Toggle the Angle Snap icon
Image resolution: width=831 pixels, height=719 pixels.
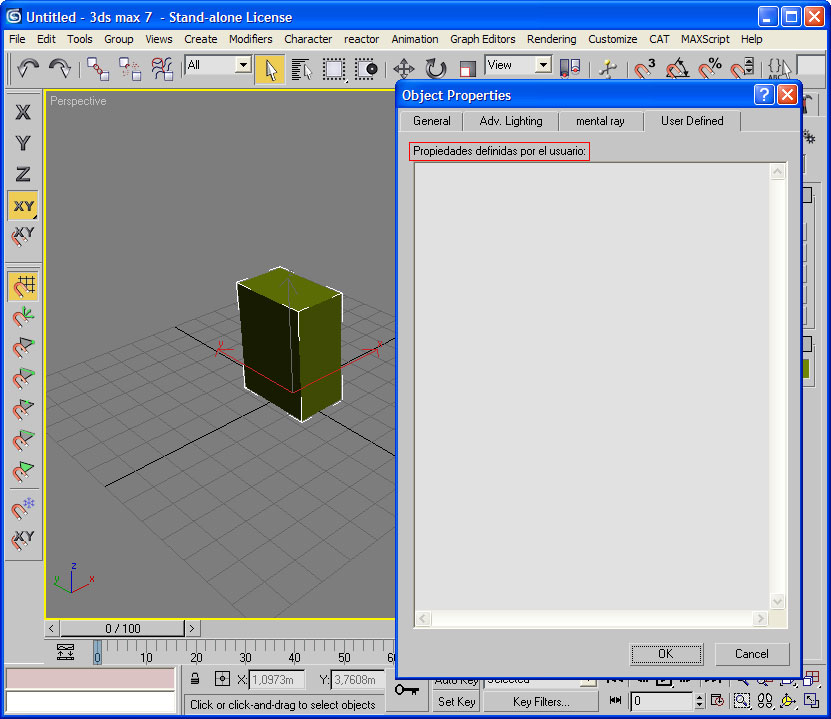click(x=676, y=69)
